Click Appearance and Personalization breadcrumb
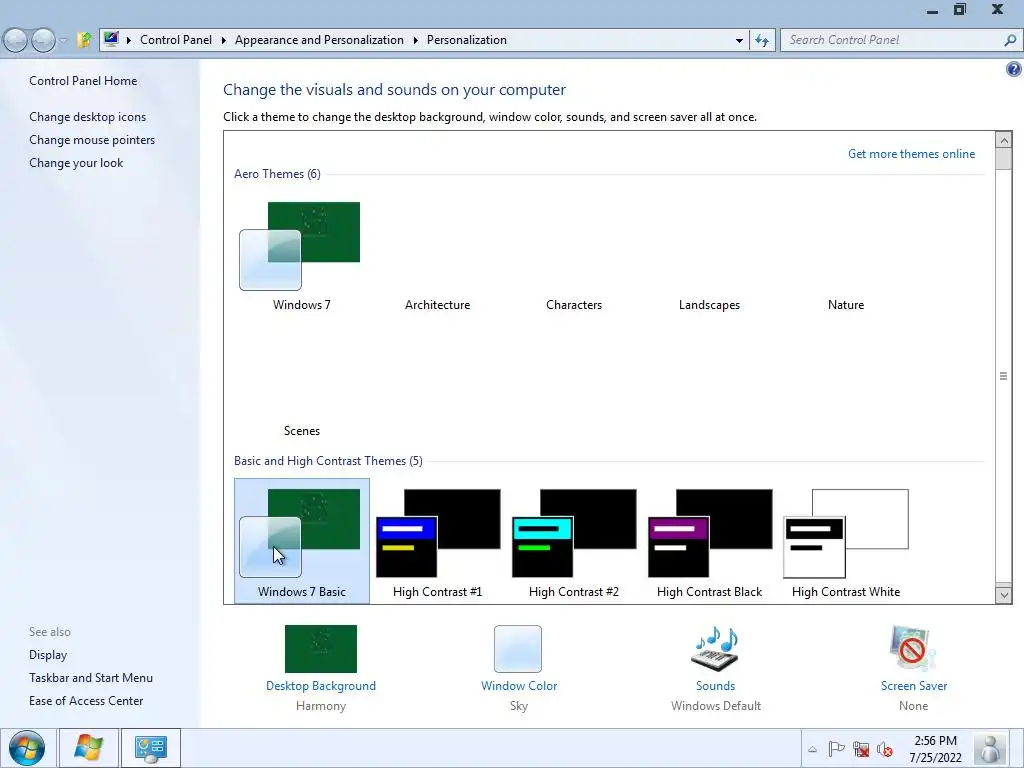The width and height of the screenshot is (1024, 768). tap(319, 40)
